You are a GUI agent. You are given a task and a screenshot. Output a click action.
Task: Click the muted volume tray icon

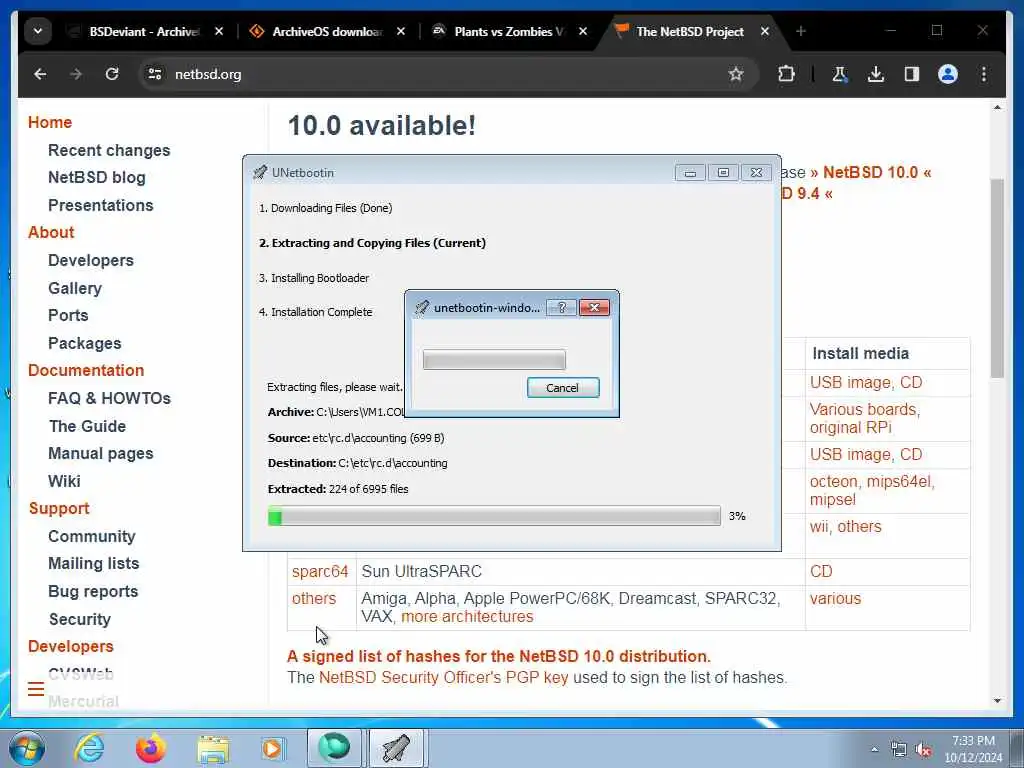923,750
